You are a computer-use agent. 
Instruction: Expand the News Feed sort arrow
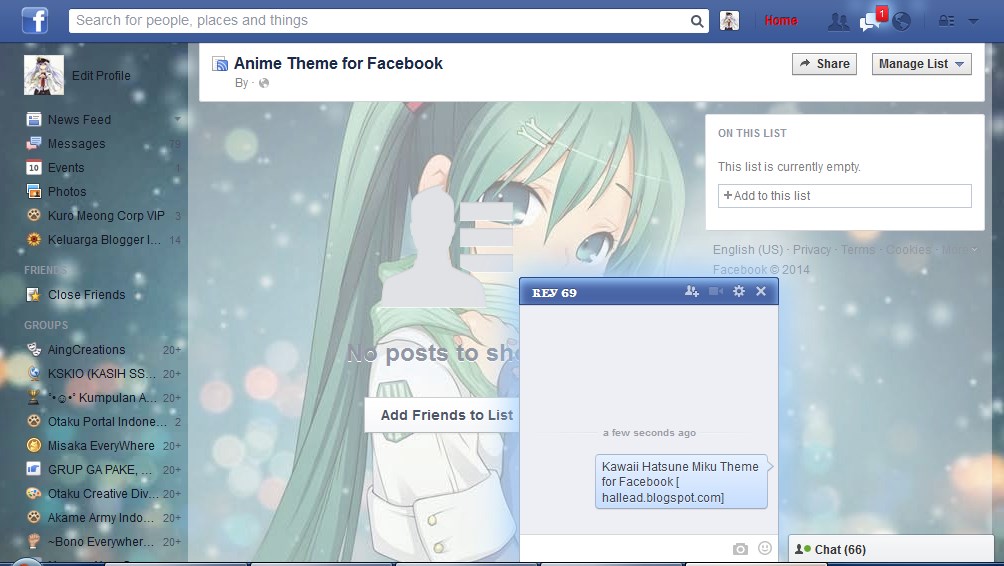click(177, 119)
